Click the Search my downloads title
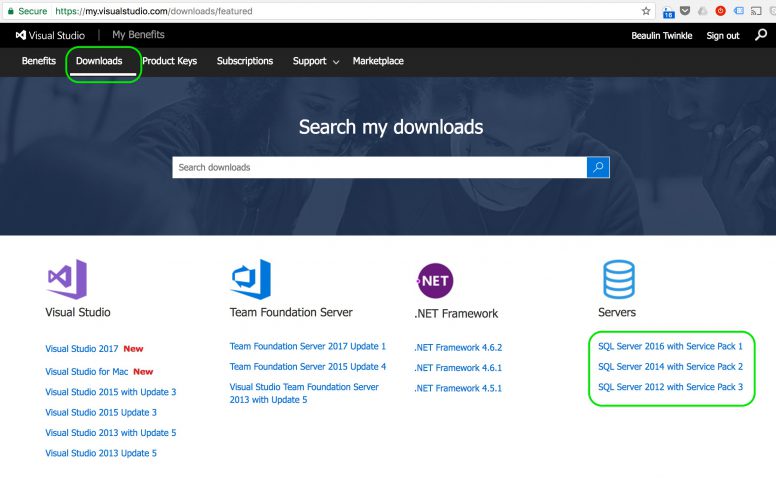 coord(391,127)
